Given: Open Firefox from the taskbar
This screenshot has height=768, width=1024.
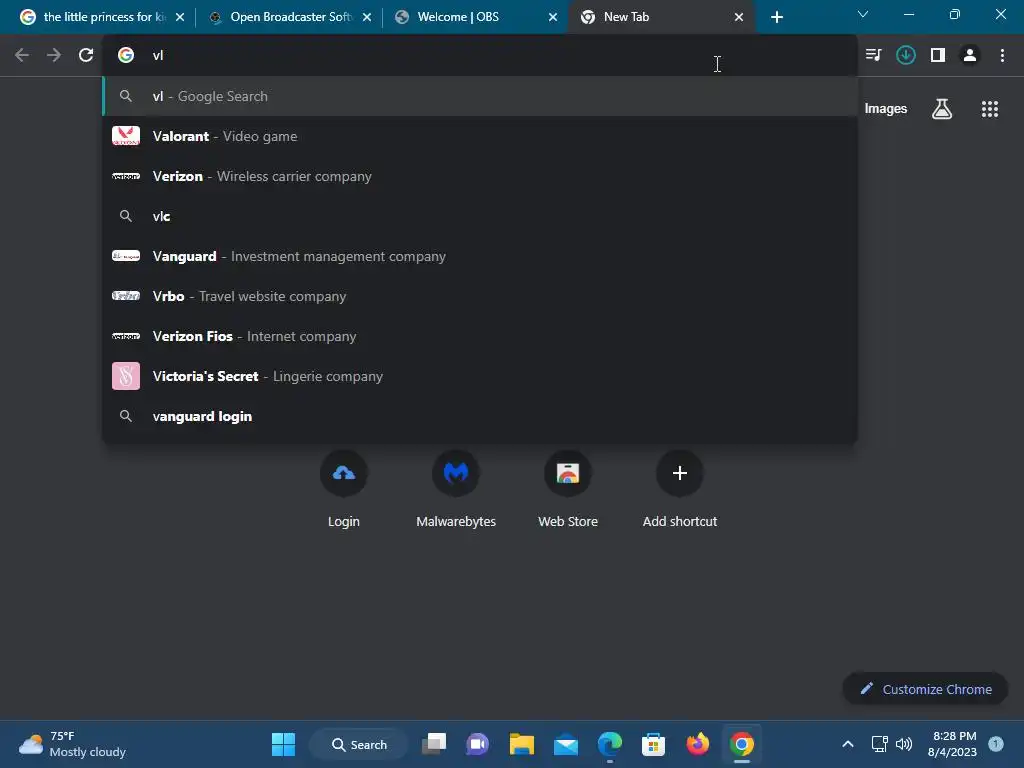Looking at the screenshot, I should pyautogui.click(x=697, y=744).
